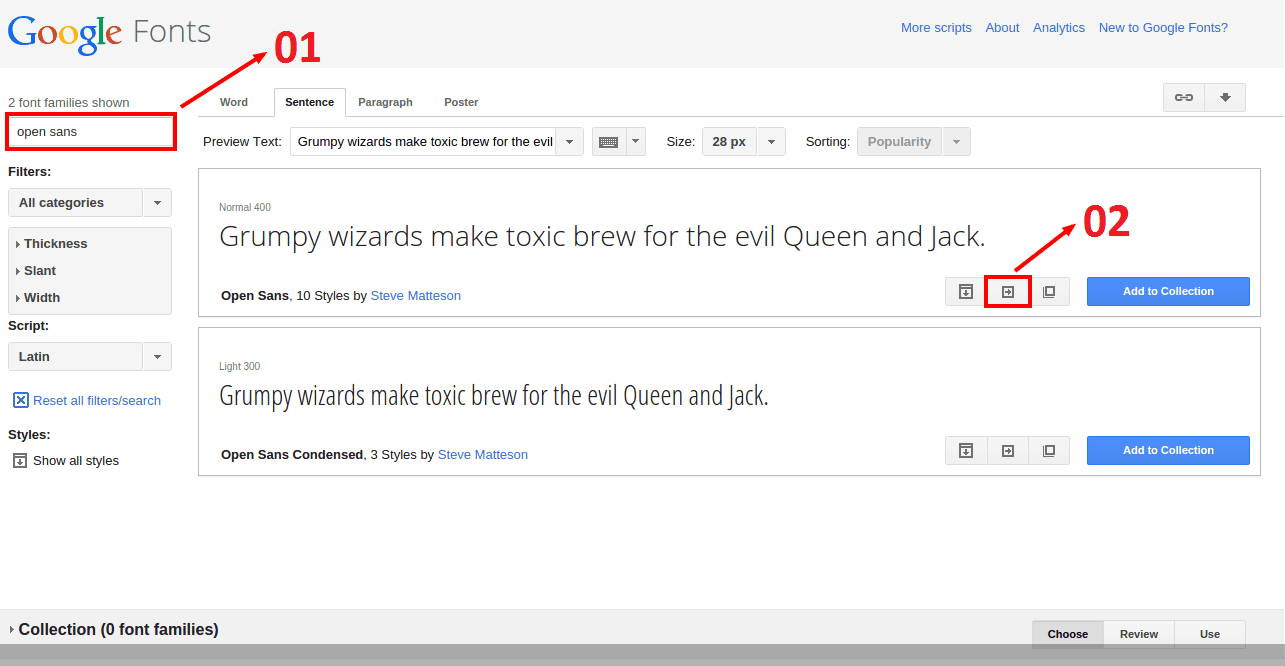Open the Preview Text dropdown arrow
Image resolution: width=1285 pixels, height=666 pixels.
pos(569,142)
